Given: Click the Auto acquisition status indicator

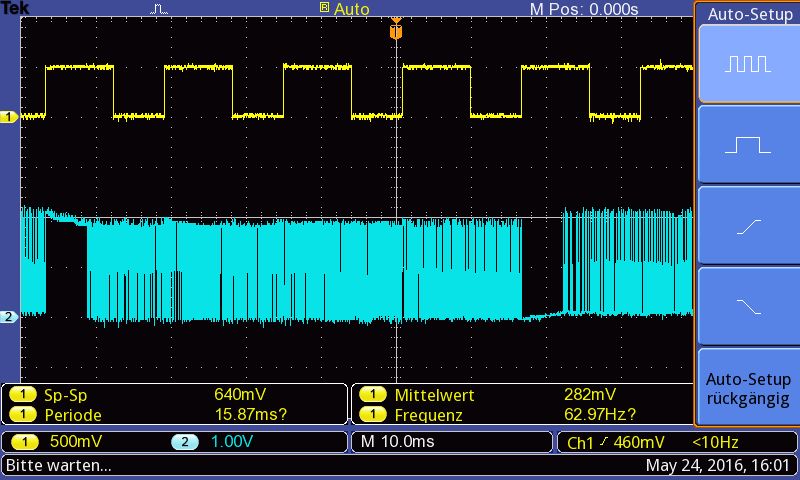Looking at the screenshot, I should click(344, 9).
